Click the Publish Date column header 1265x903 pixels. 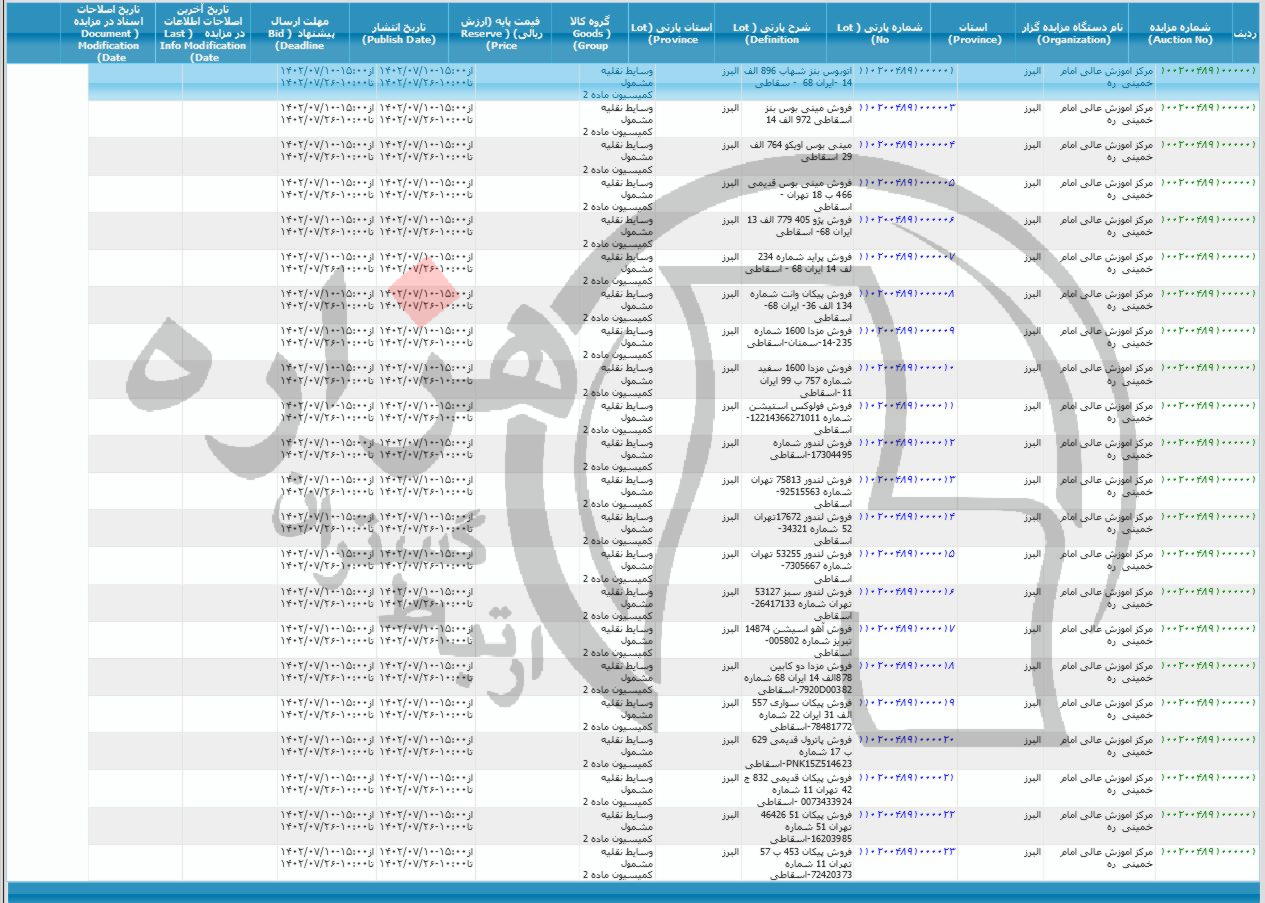[x=399, y=33]
